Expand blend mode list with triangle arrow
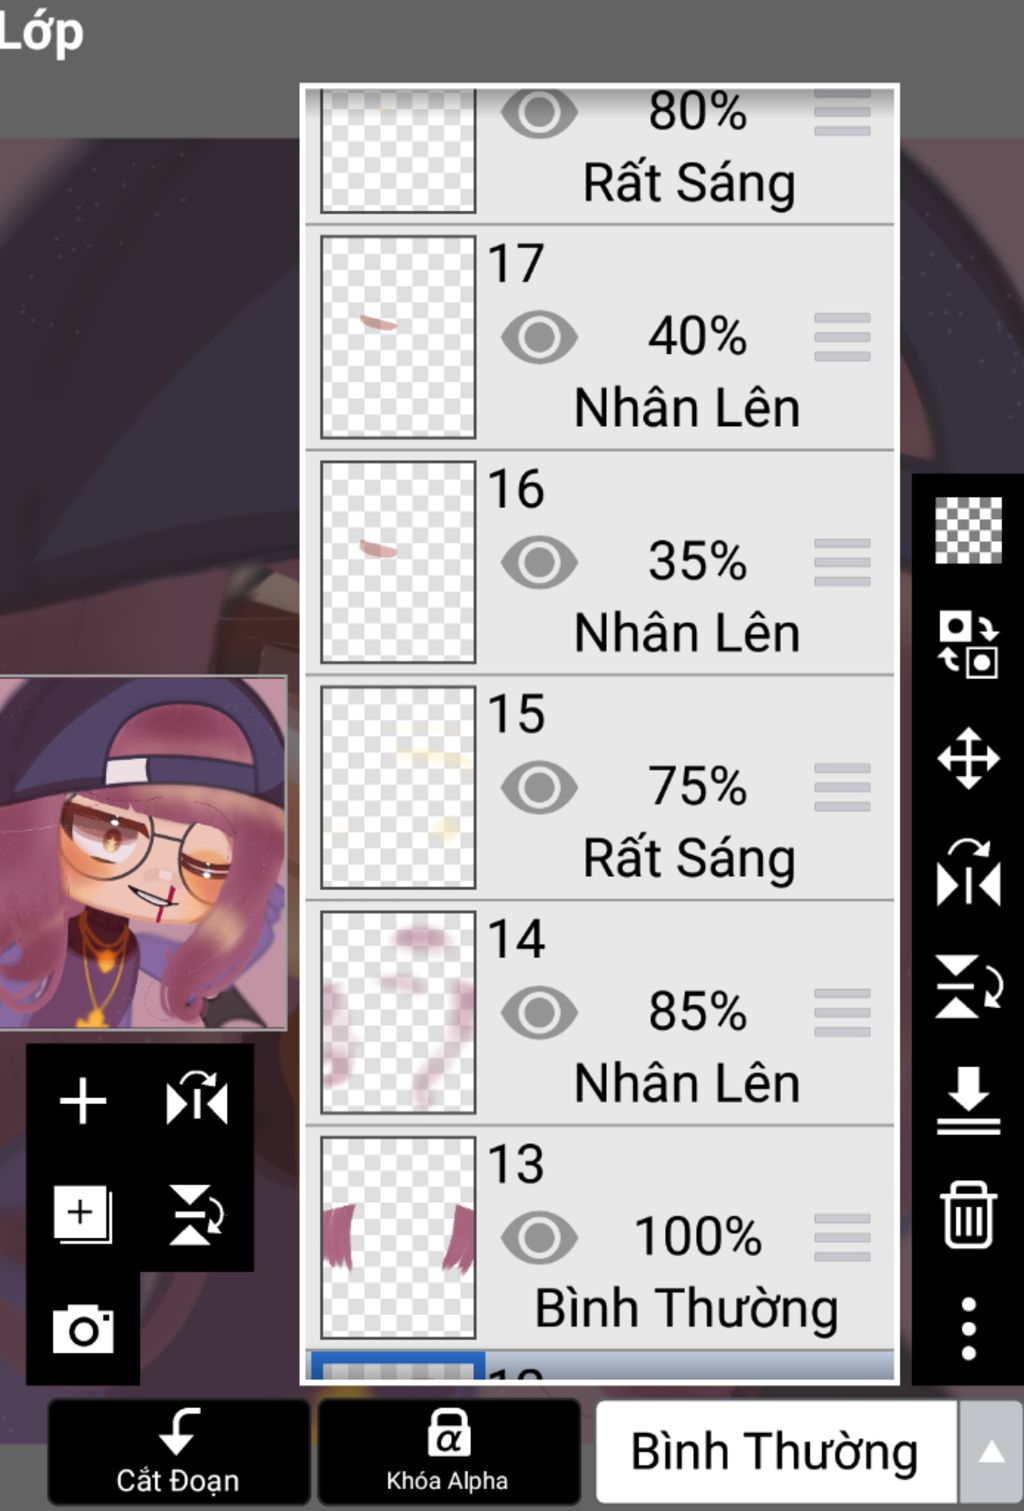The width and height of the screenshot is (1024, 1511). click(x=990, y=1451)
